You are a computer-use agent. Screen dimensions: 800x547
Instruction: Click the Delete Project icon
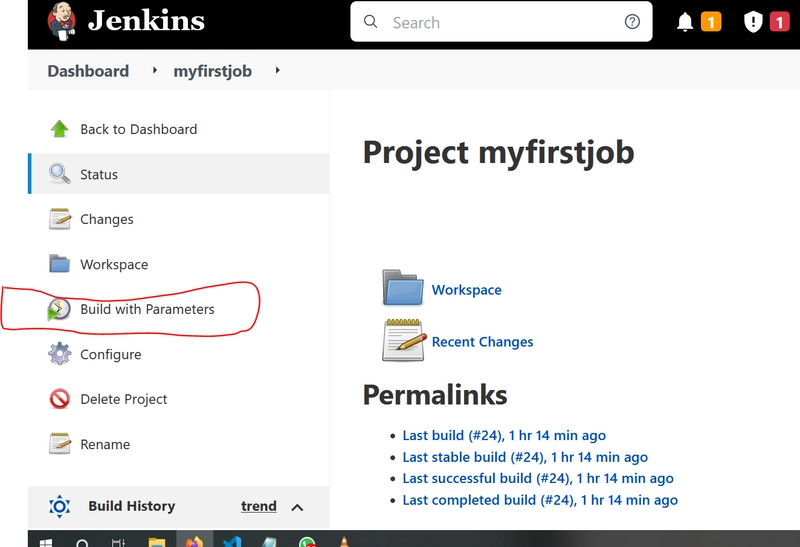(x=60, y=399)
